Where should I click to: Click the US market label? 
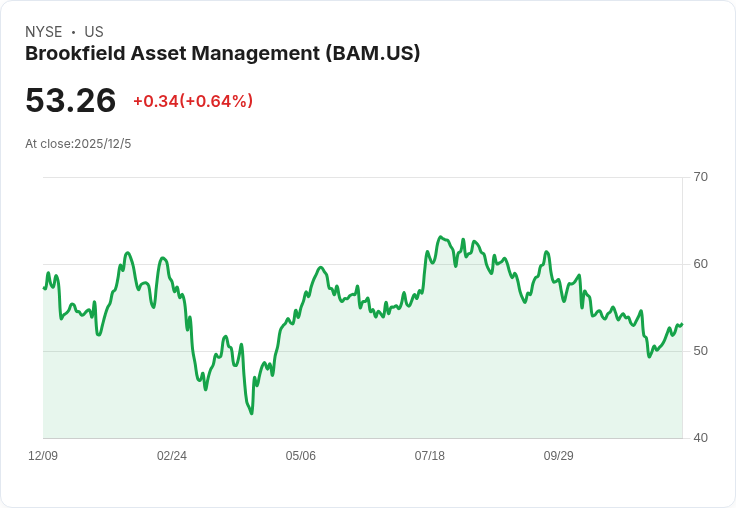click(x=94, y=32)
